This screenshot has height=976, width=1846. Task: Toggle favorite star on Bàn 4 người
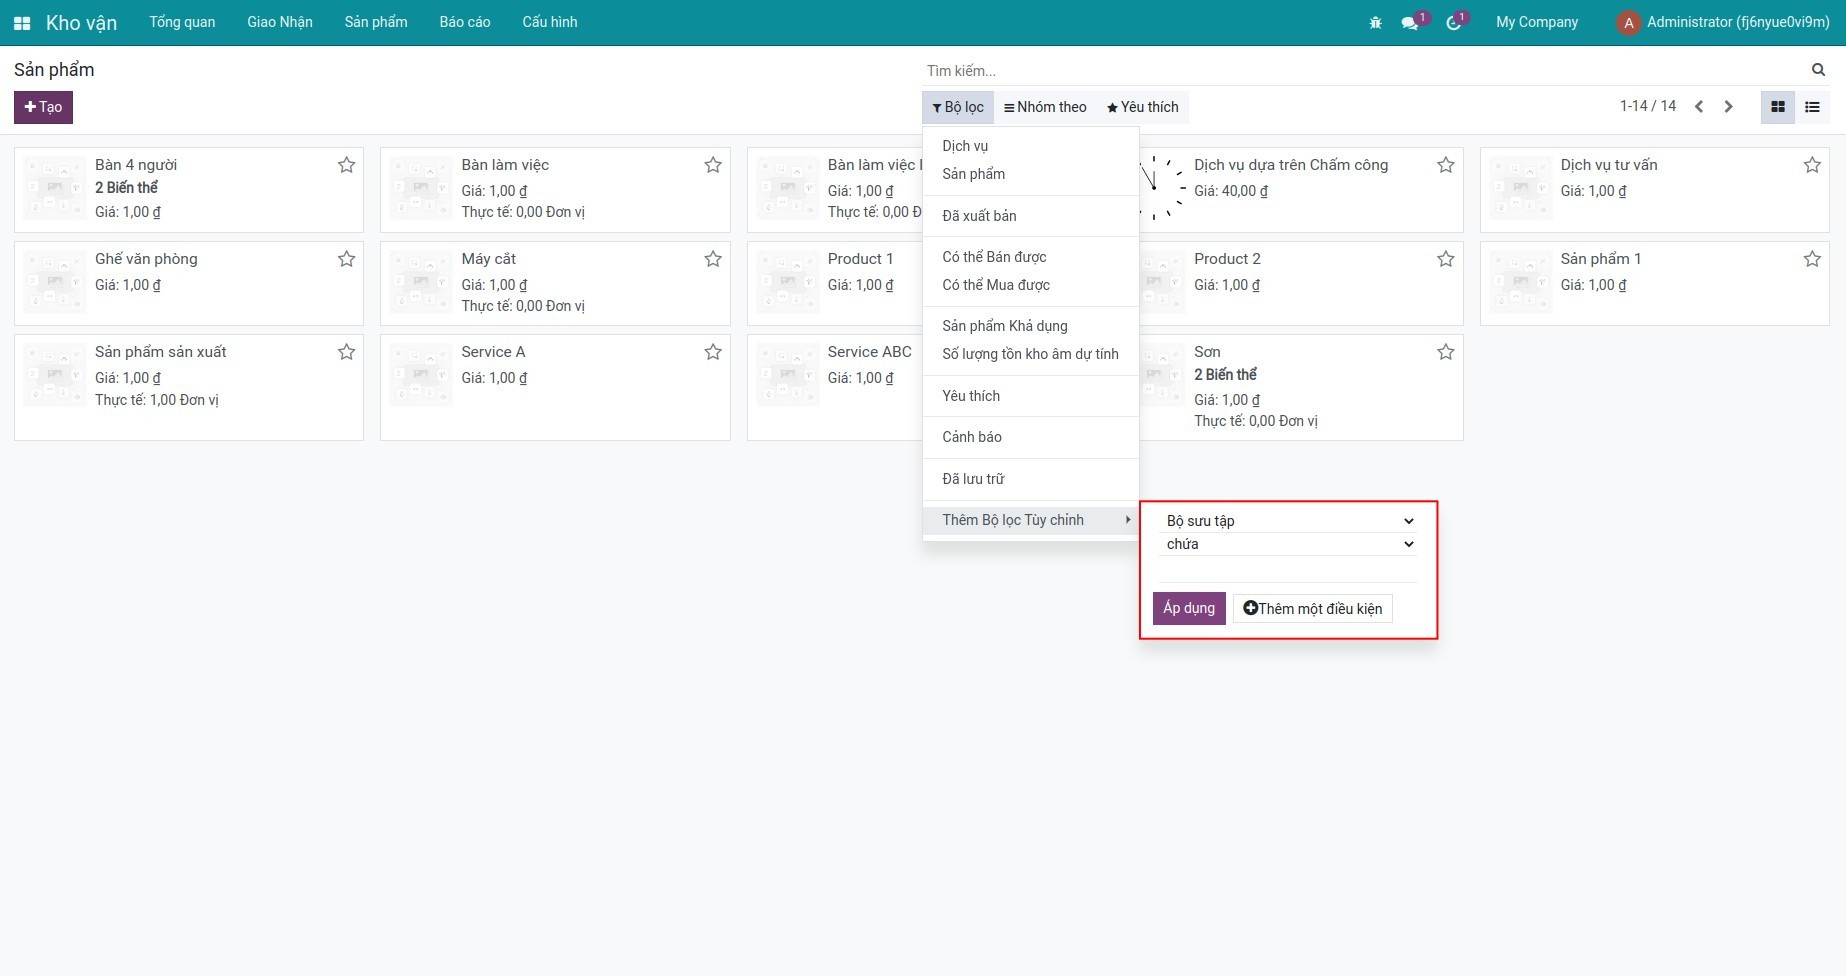pos(346,165)
